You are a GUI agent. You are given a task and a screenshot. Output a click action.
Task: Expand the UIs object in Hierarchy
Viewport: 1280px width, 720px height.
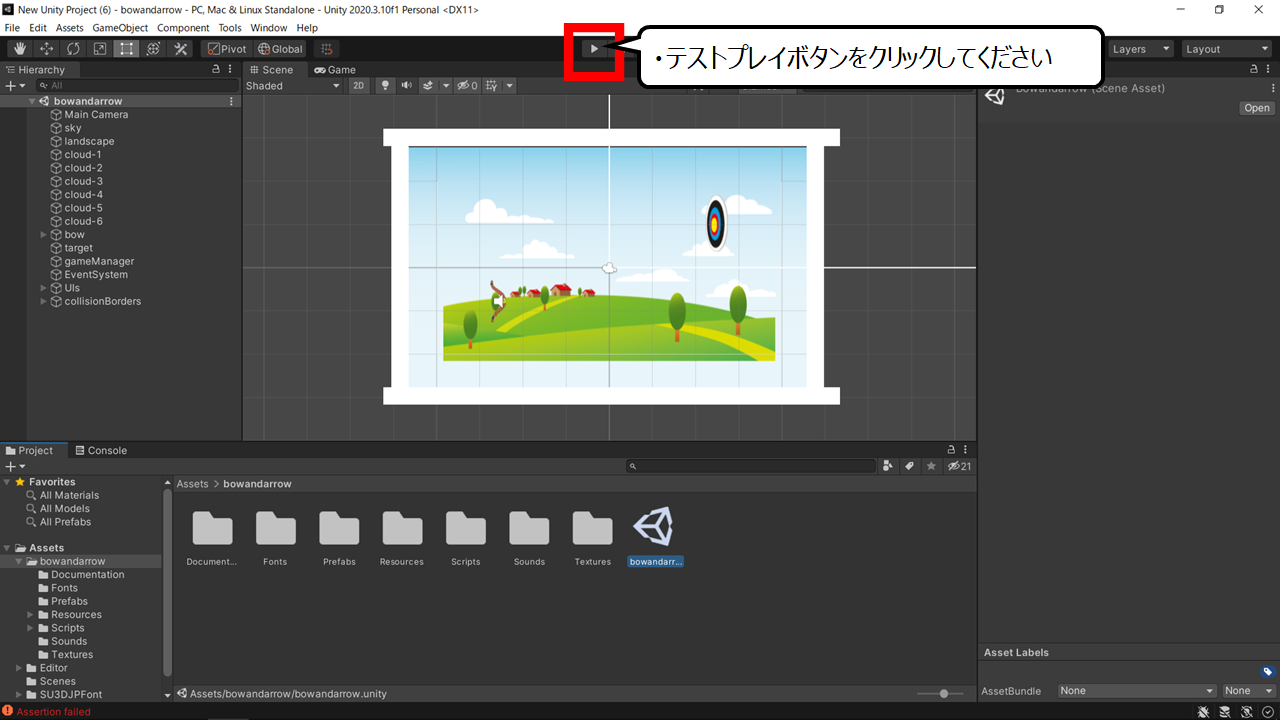pos(43,288)
